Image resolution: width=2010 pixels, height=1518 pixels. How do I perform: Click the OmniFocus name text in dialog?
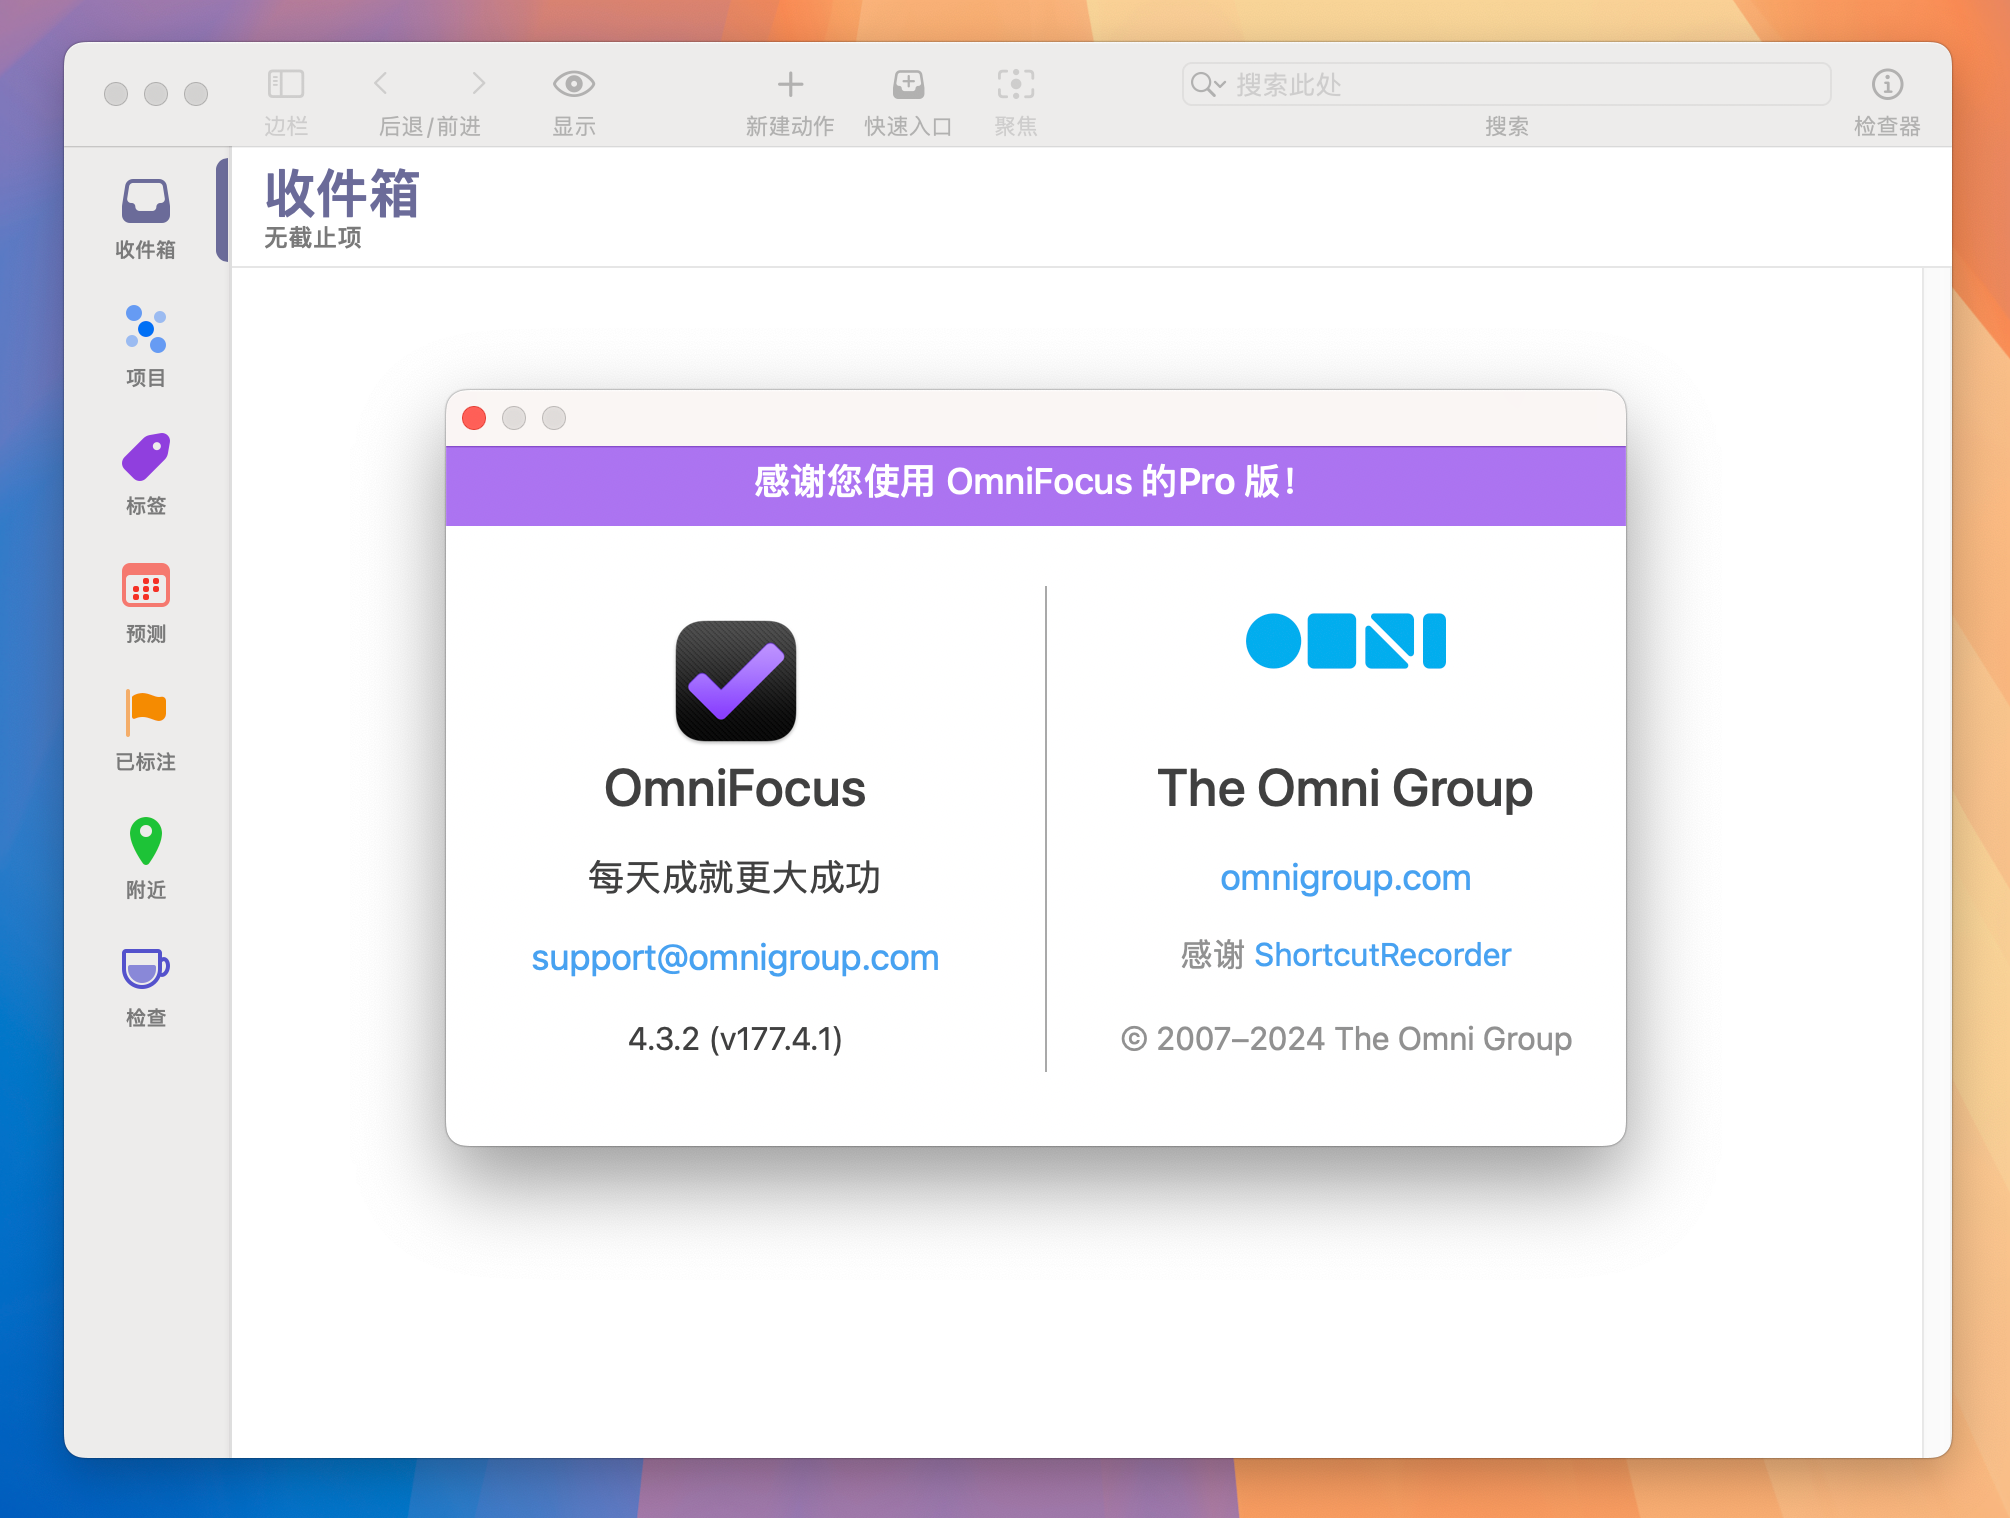point(735,788)
